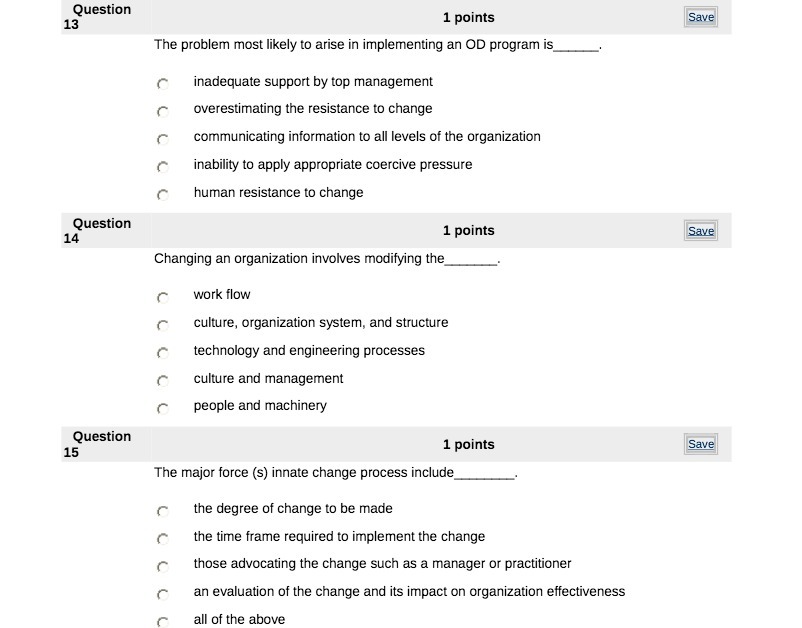
Task: Pick "those advocating the change such as a manager or practitioner"
Action: [163, 566]
